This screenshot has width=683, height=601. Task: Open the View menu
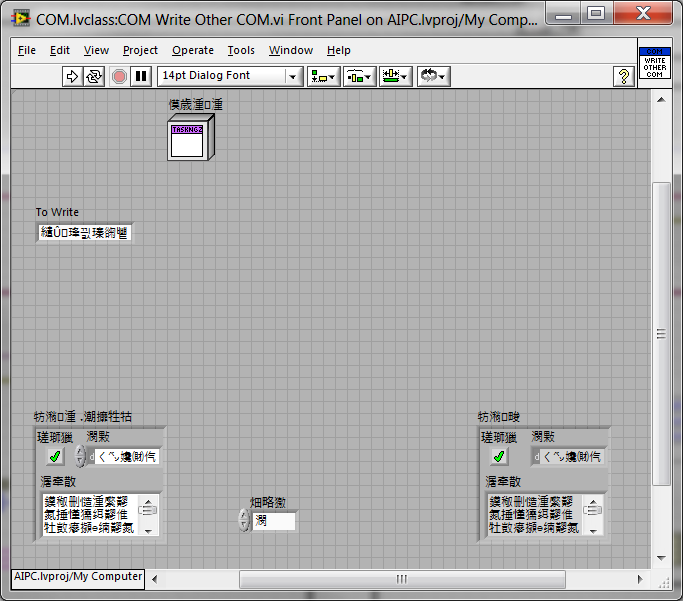(x=96, y=51)
